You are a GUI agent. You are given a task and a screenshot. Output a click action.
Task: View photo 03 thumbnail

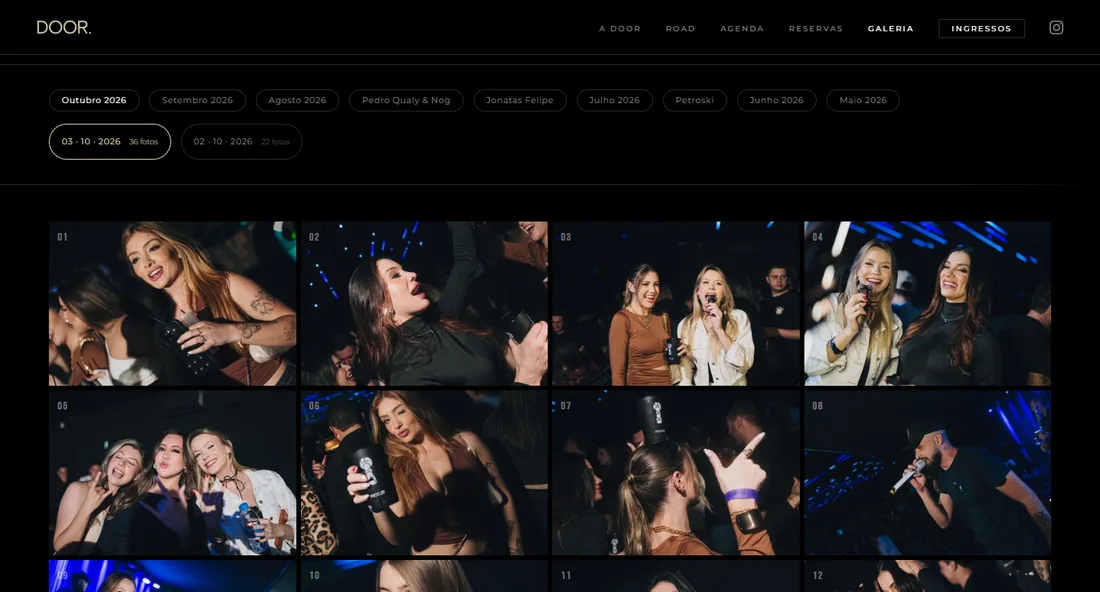click(x=676, y=304)
